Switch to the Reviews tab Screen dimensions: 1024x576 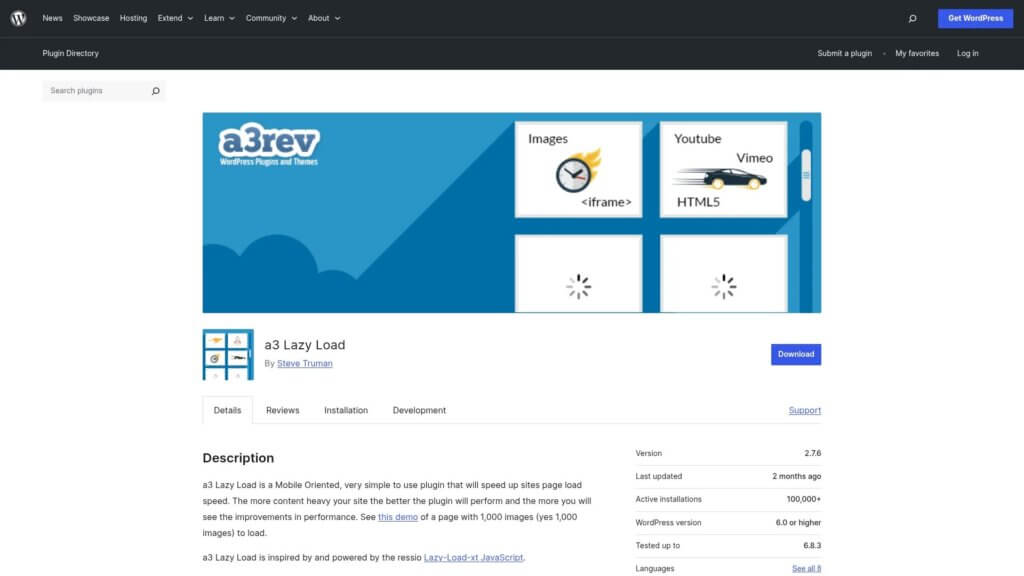click(x=283, y=410)
